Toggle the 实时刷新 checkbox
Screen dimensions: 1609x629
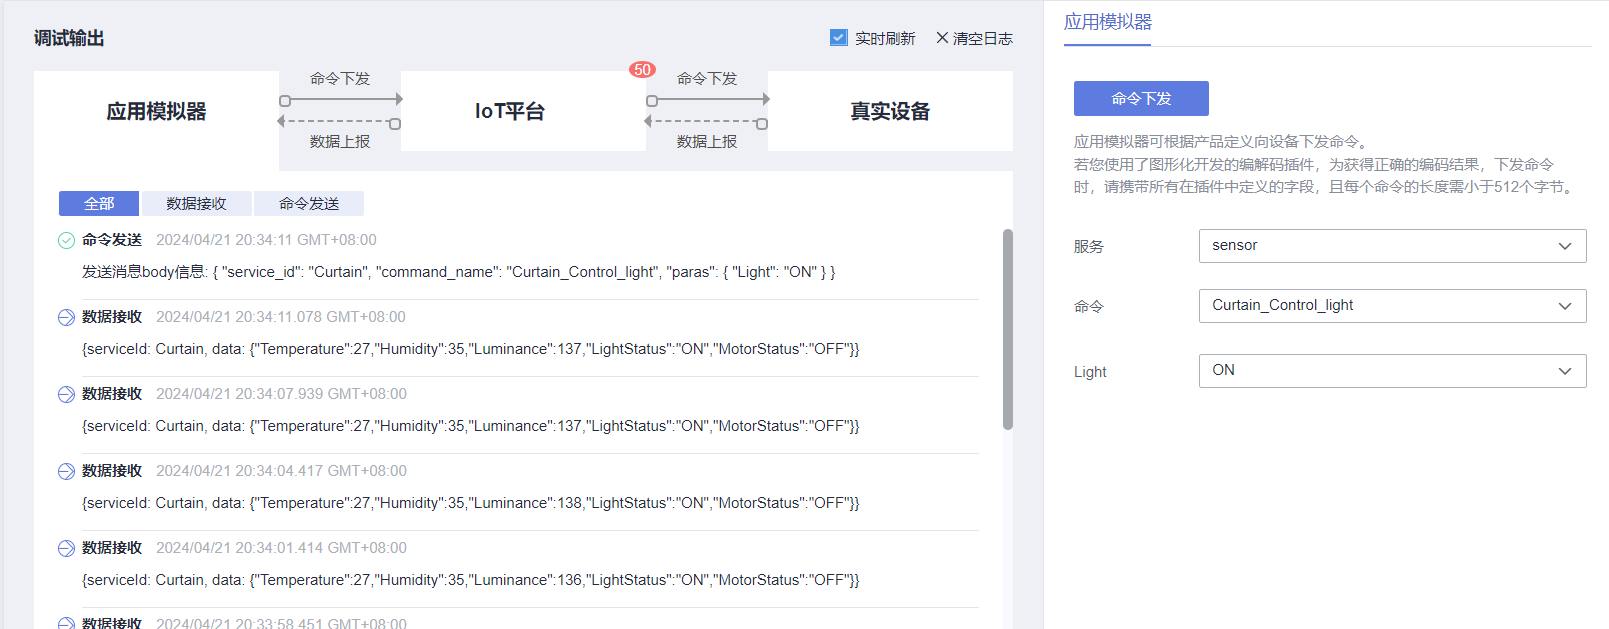coord(839,38)
